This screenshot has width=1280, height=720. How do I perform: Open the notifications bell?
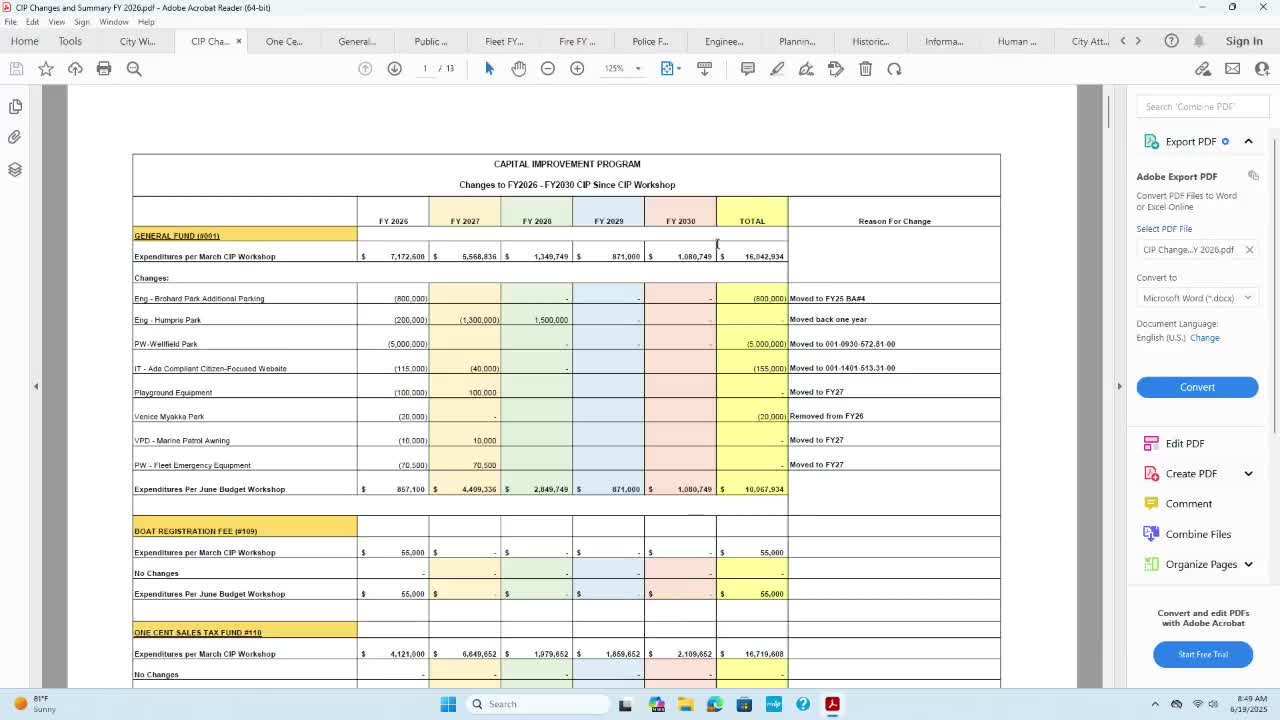click(1199, 41)
